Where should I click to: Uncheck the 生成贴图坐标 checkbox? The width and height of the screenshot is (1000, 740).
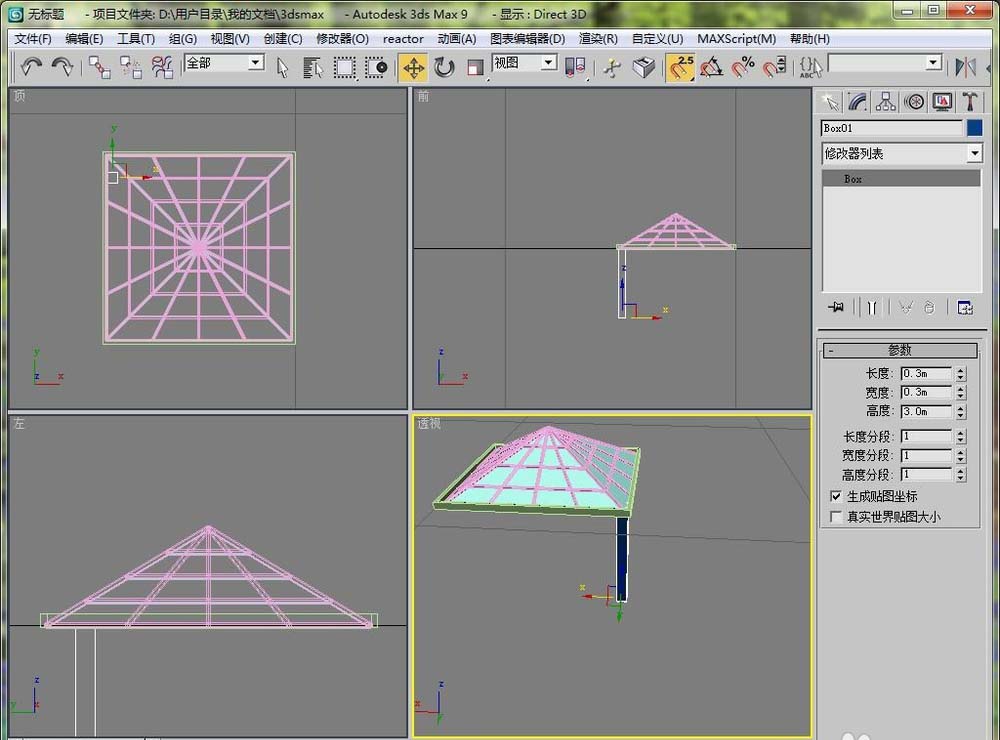[x=837, y=497]
